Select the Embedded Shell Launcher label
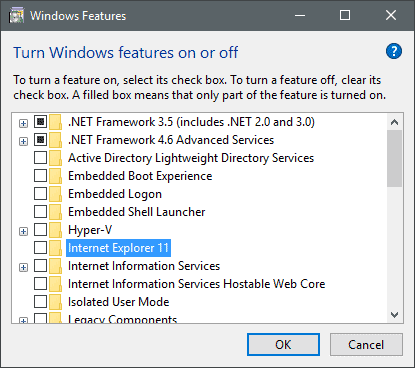 pos(137,212)
